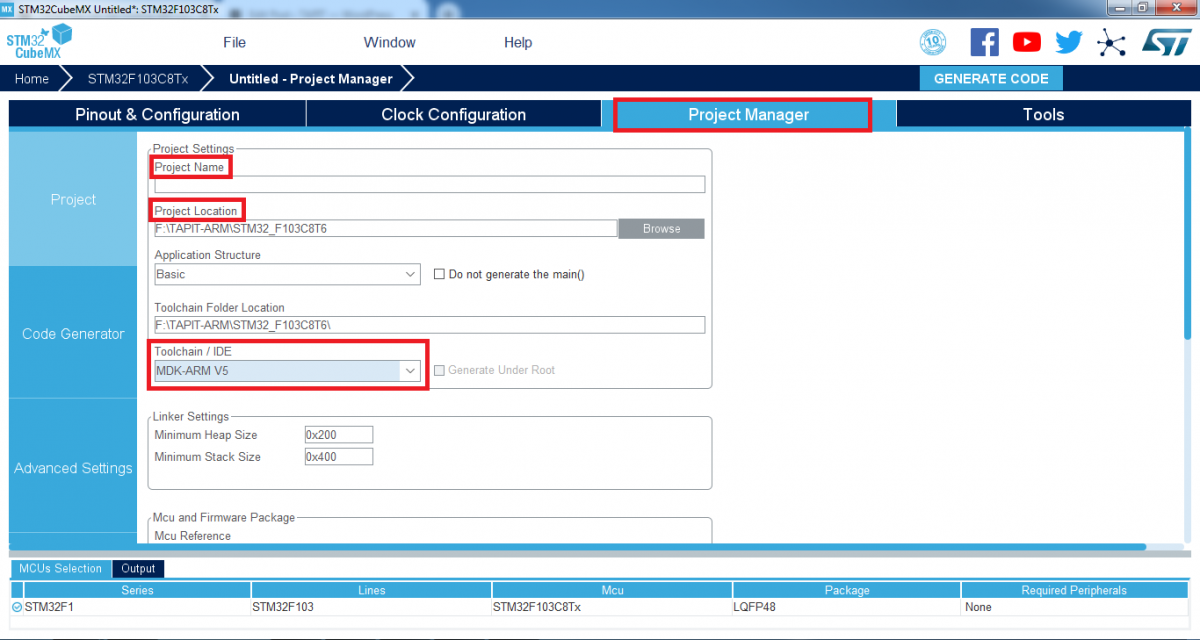
Task: Enable Do not generate the main() checkbox
Action: [x=439, y=274]
